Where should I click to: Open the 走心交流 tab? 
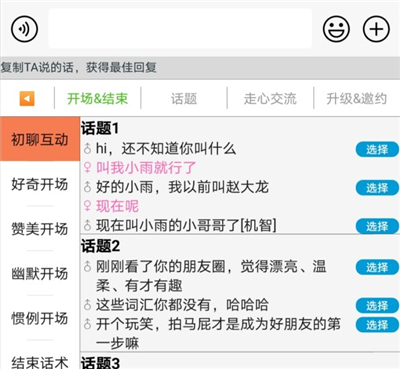(x=270, y=99)
